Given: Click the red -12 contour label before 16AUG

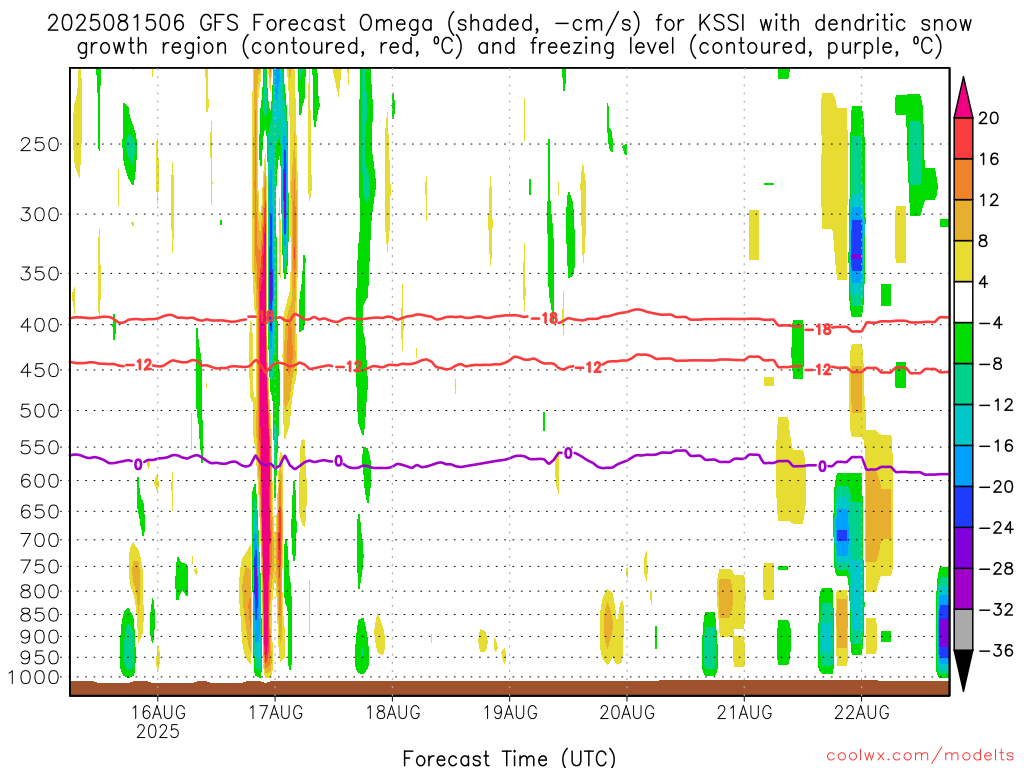Looking at the screenshot, I should 138,364.
